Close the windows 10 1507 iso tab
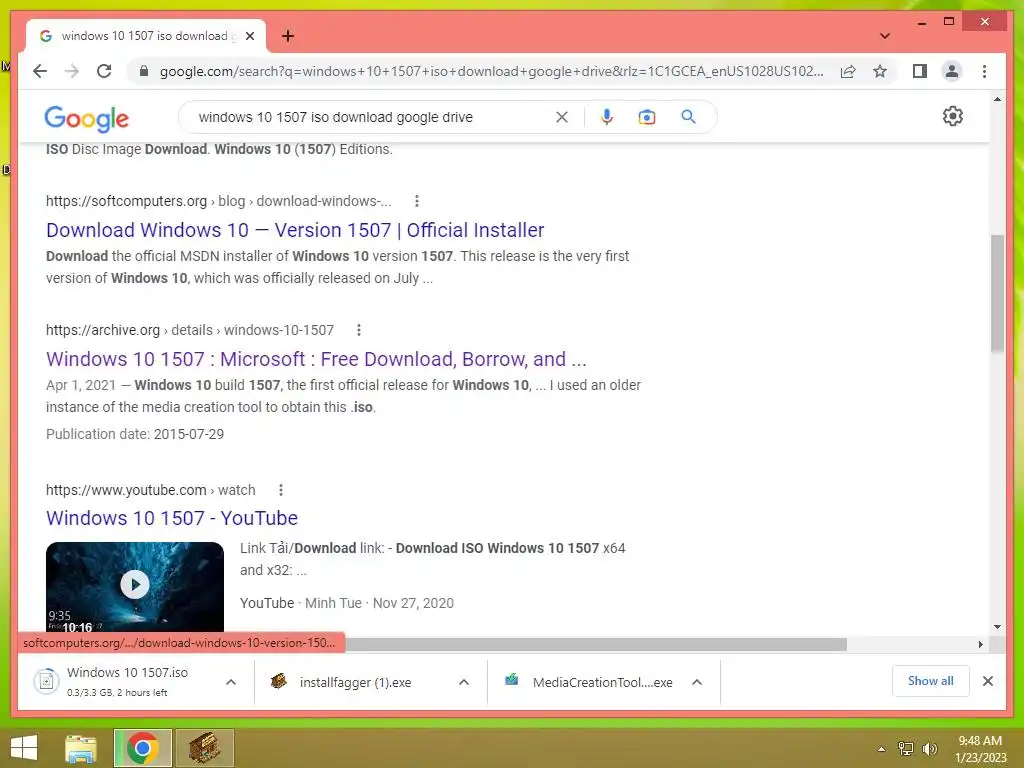Image resolution: width=1024 pixels, height=768 pixels. click(x=249, y=36)
